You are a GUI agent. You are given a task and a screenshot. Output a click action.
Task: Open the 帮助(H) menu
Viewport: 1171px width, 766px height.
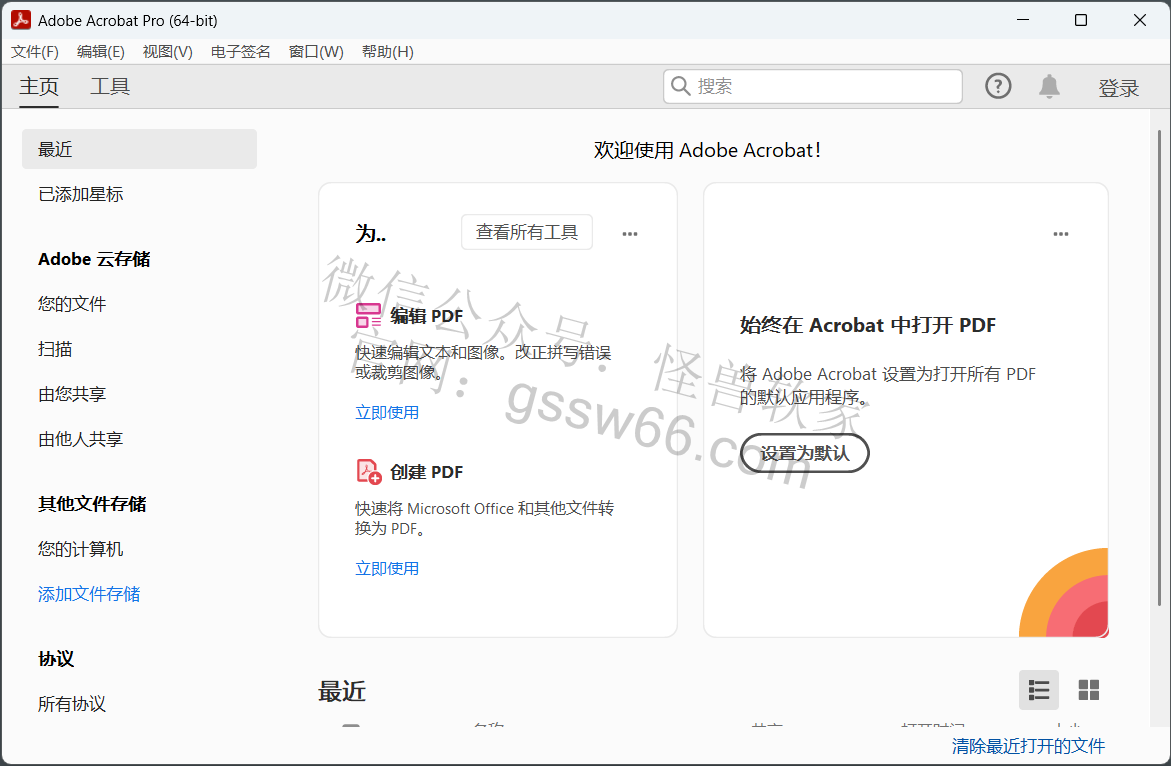pyautogui.click(x=388, y=52)
